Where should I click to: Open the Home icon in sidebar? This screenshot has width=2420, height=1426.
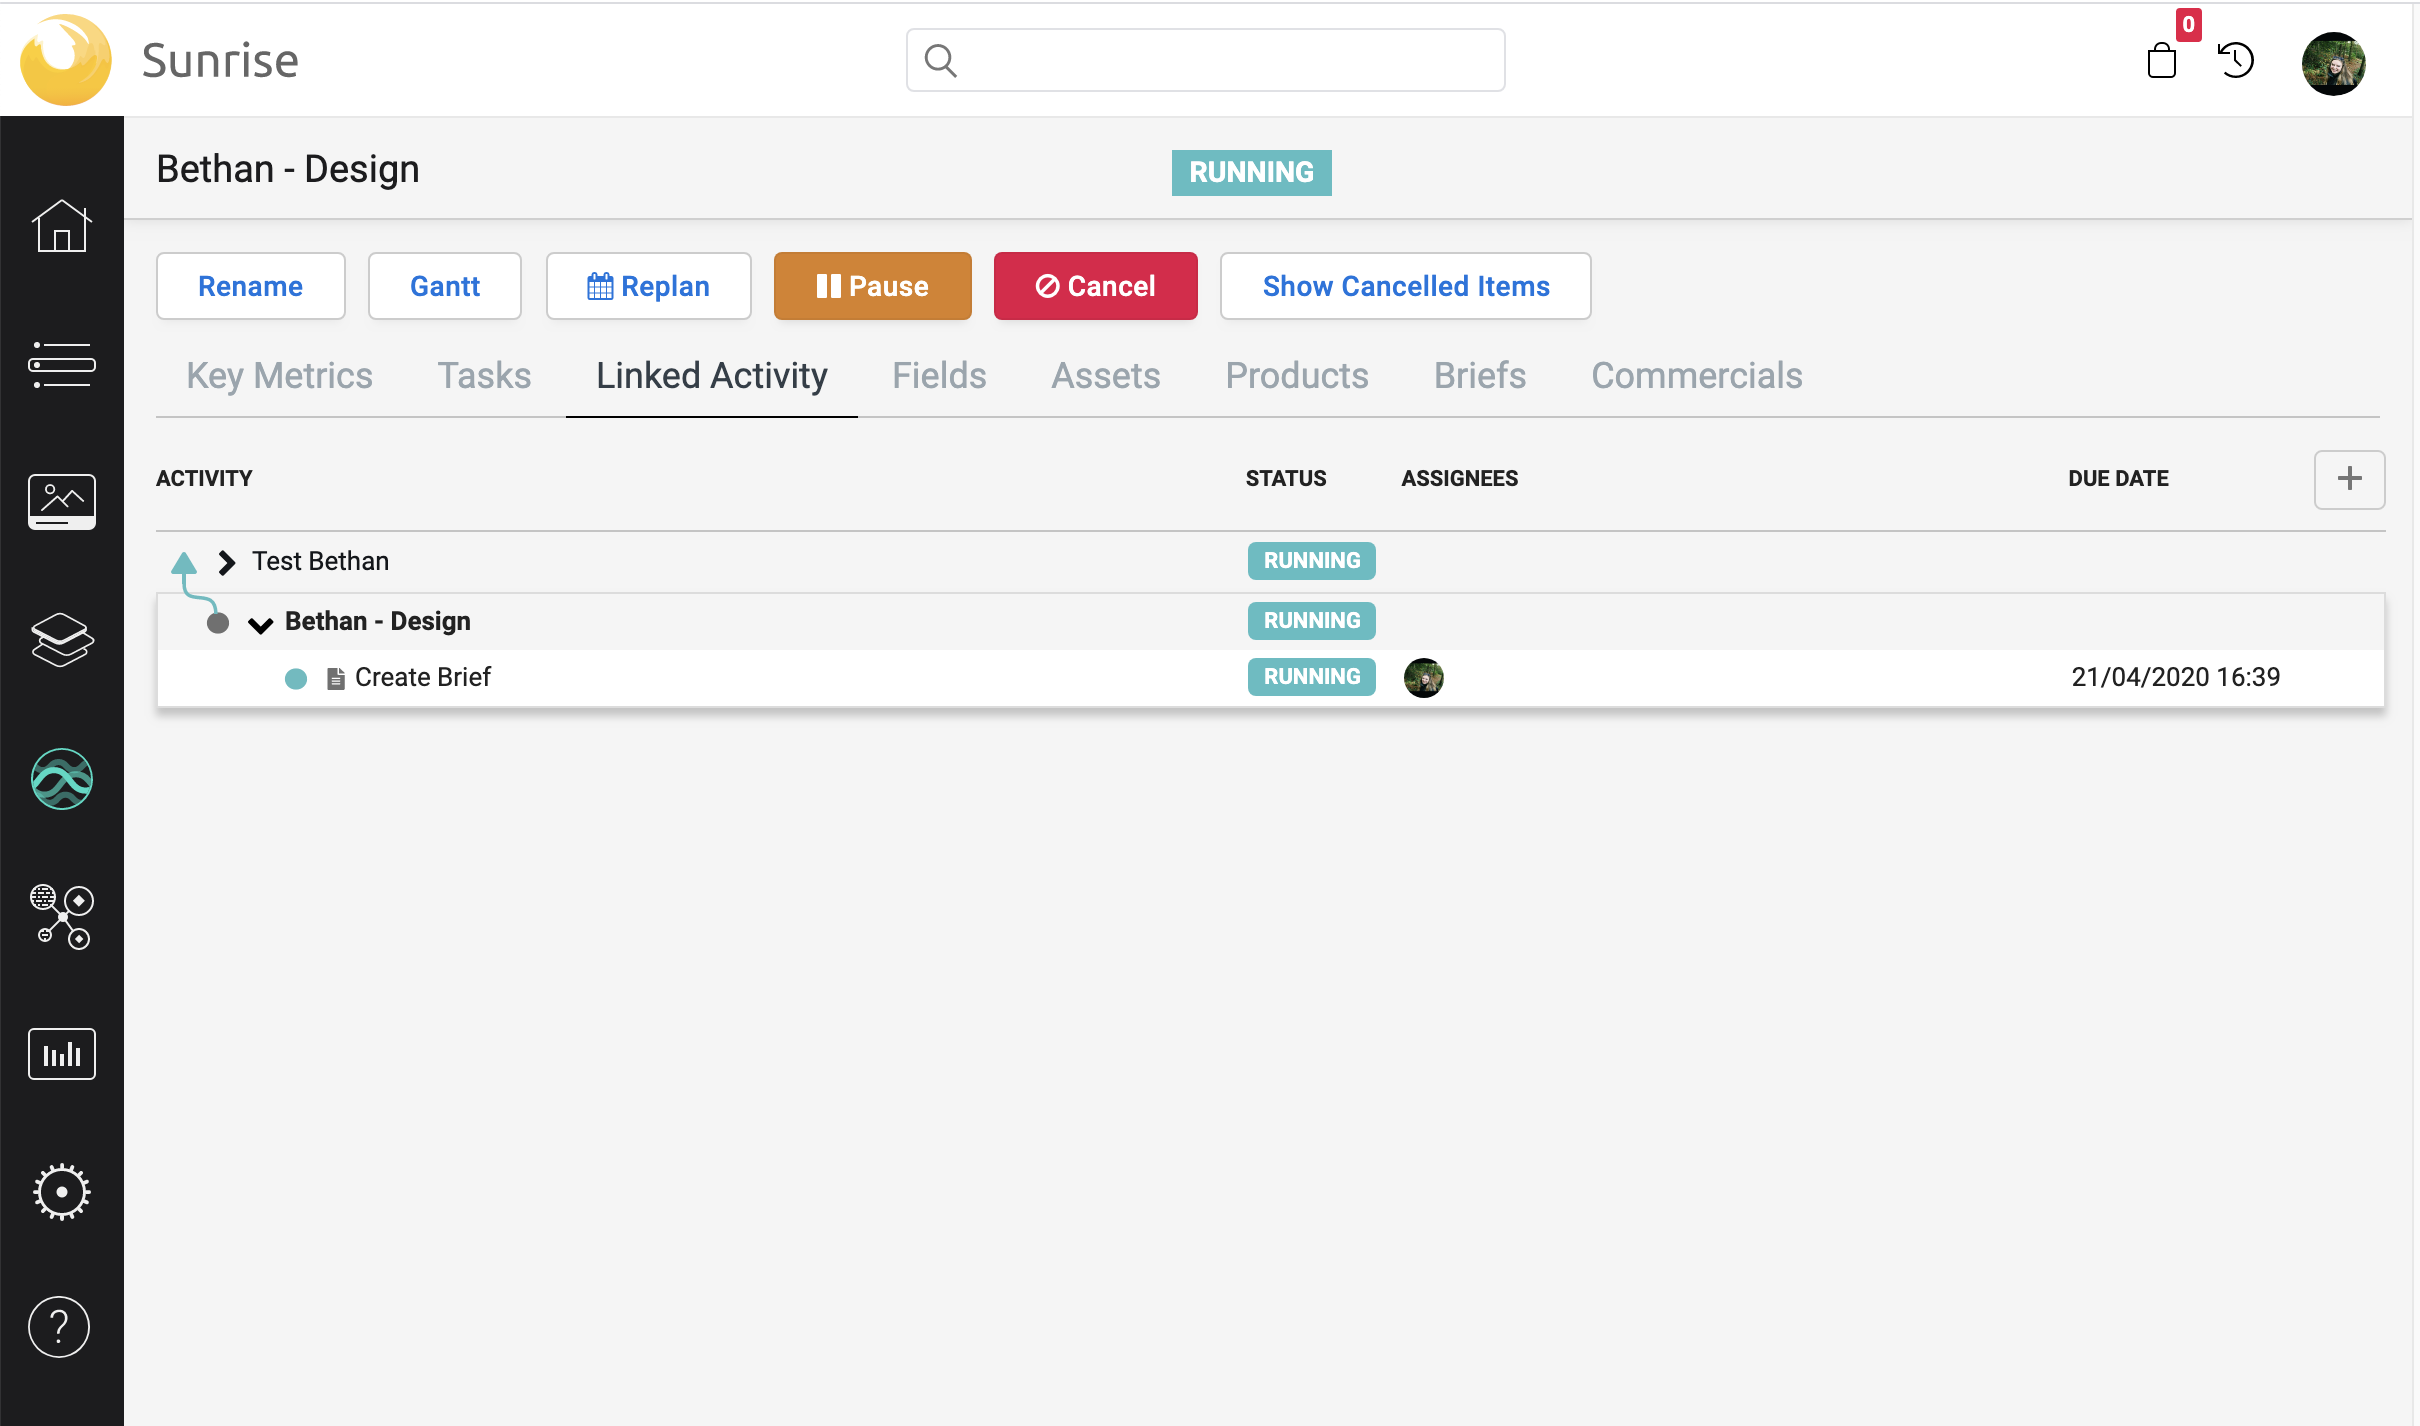click(x=61, y=226)
